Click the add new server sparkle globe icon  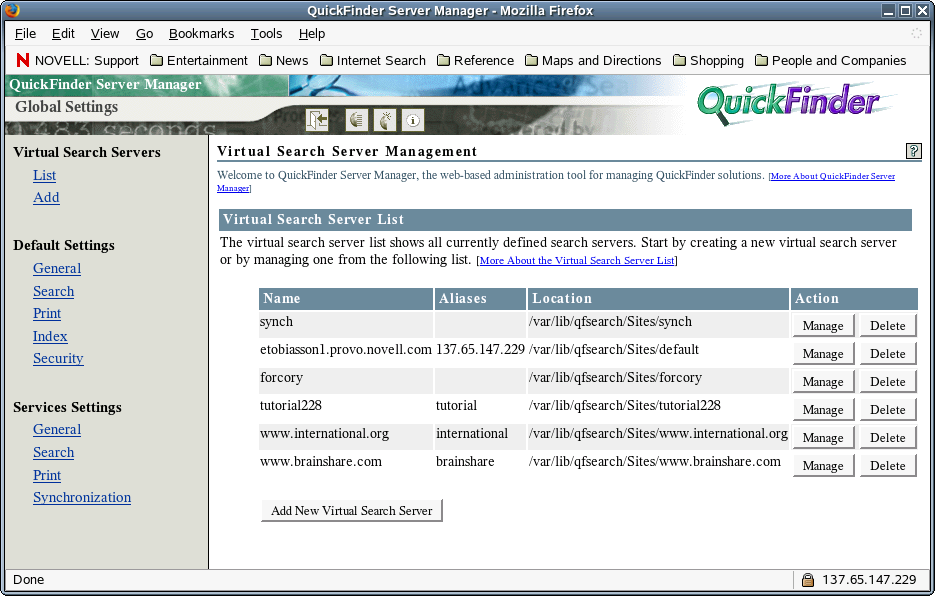[385, 120]
